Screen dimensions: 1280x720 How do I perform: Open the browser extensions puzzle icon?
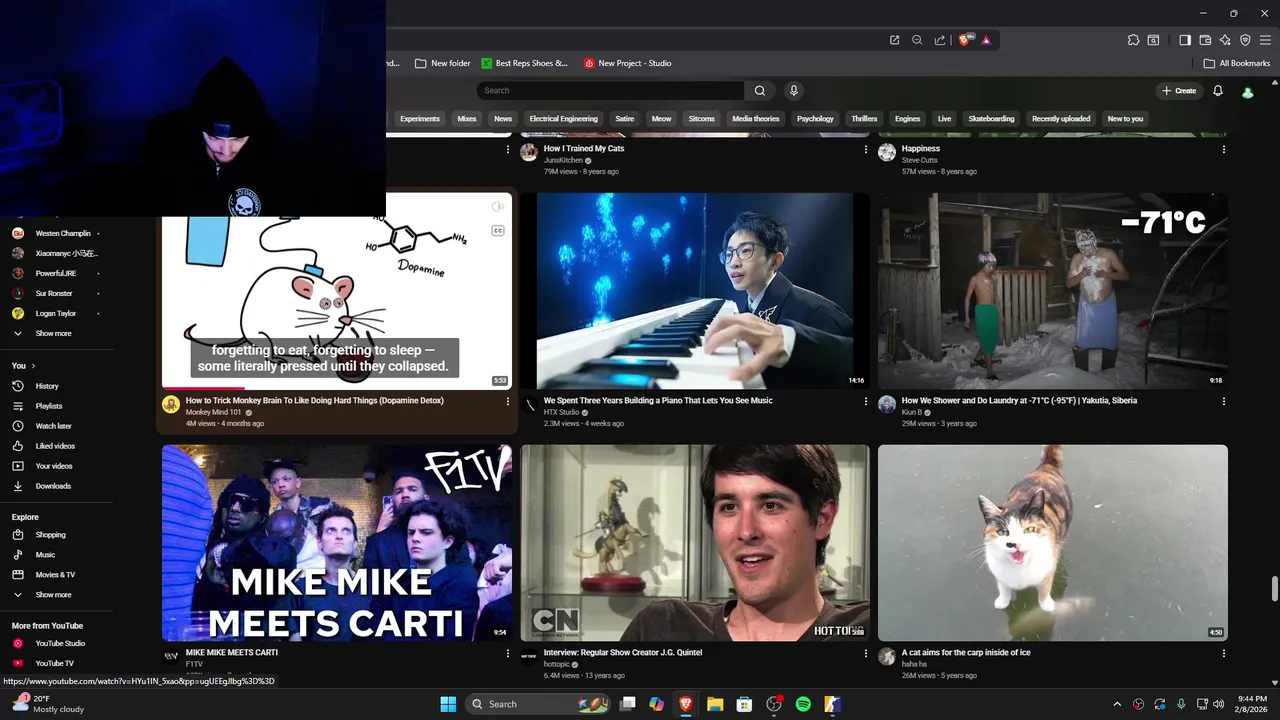1133,40
